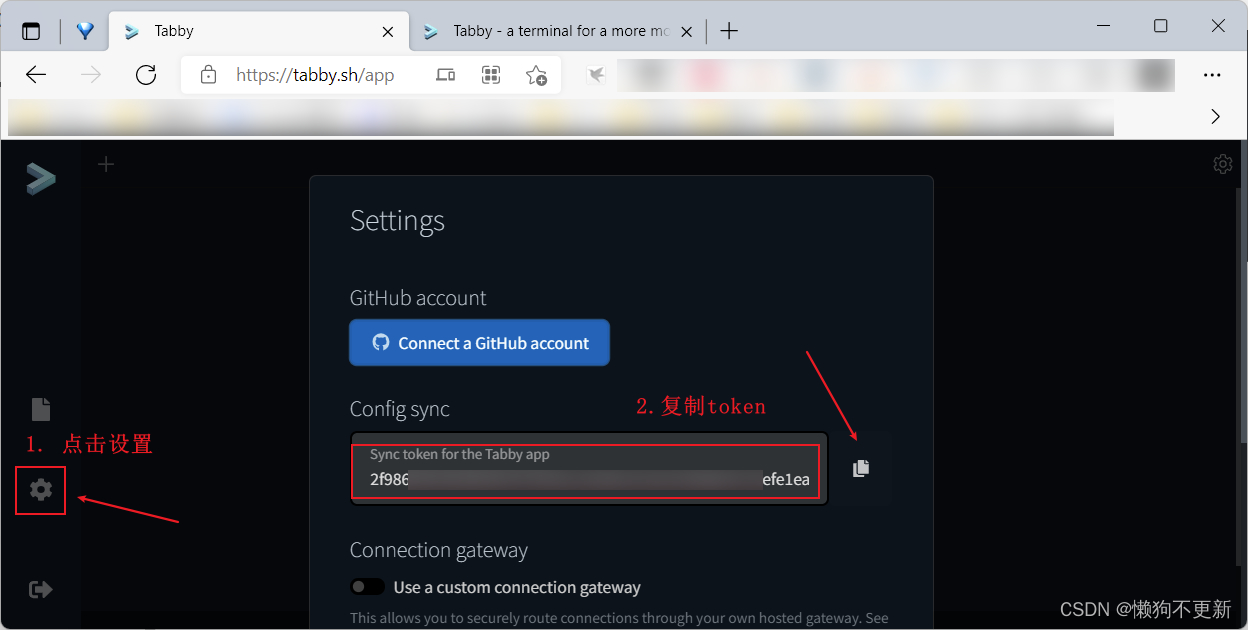Toggle Use a custom connection gateway switch
The height and width of the screenshot is (630, 1248).
(367, 587)
